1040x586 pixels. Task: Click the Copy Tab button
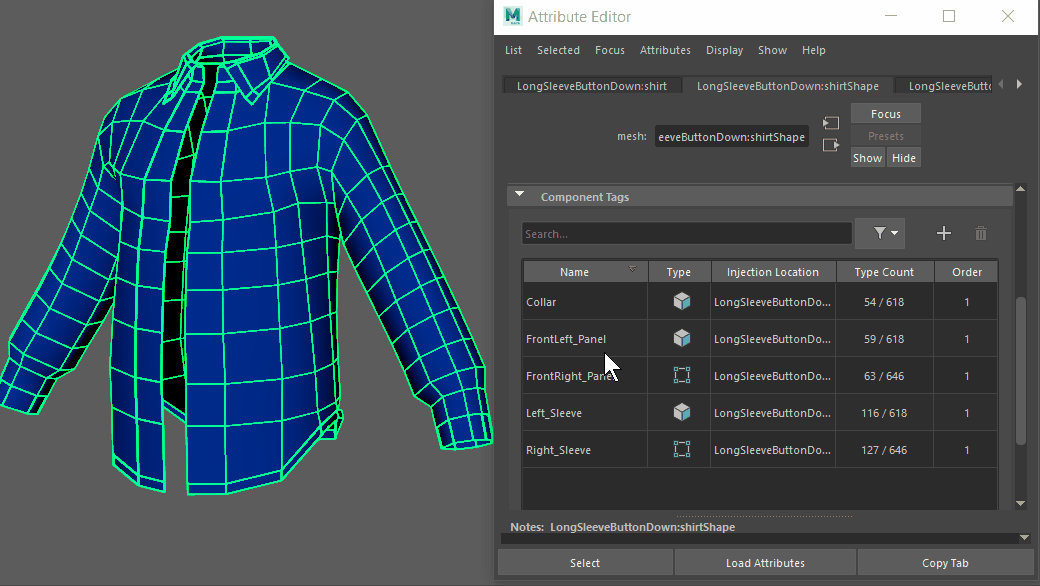click(944, 563)
